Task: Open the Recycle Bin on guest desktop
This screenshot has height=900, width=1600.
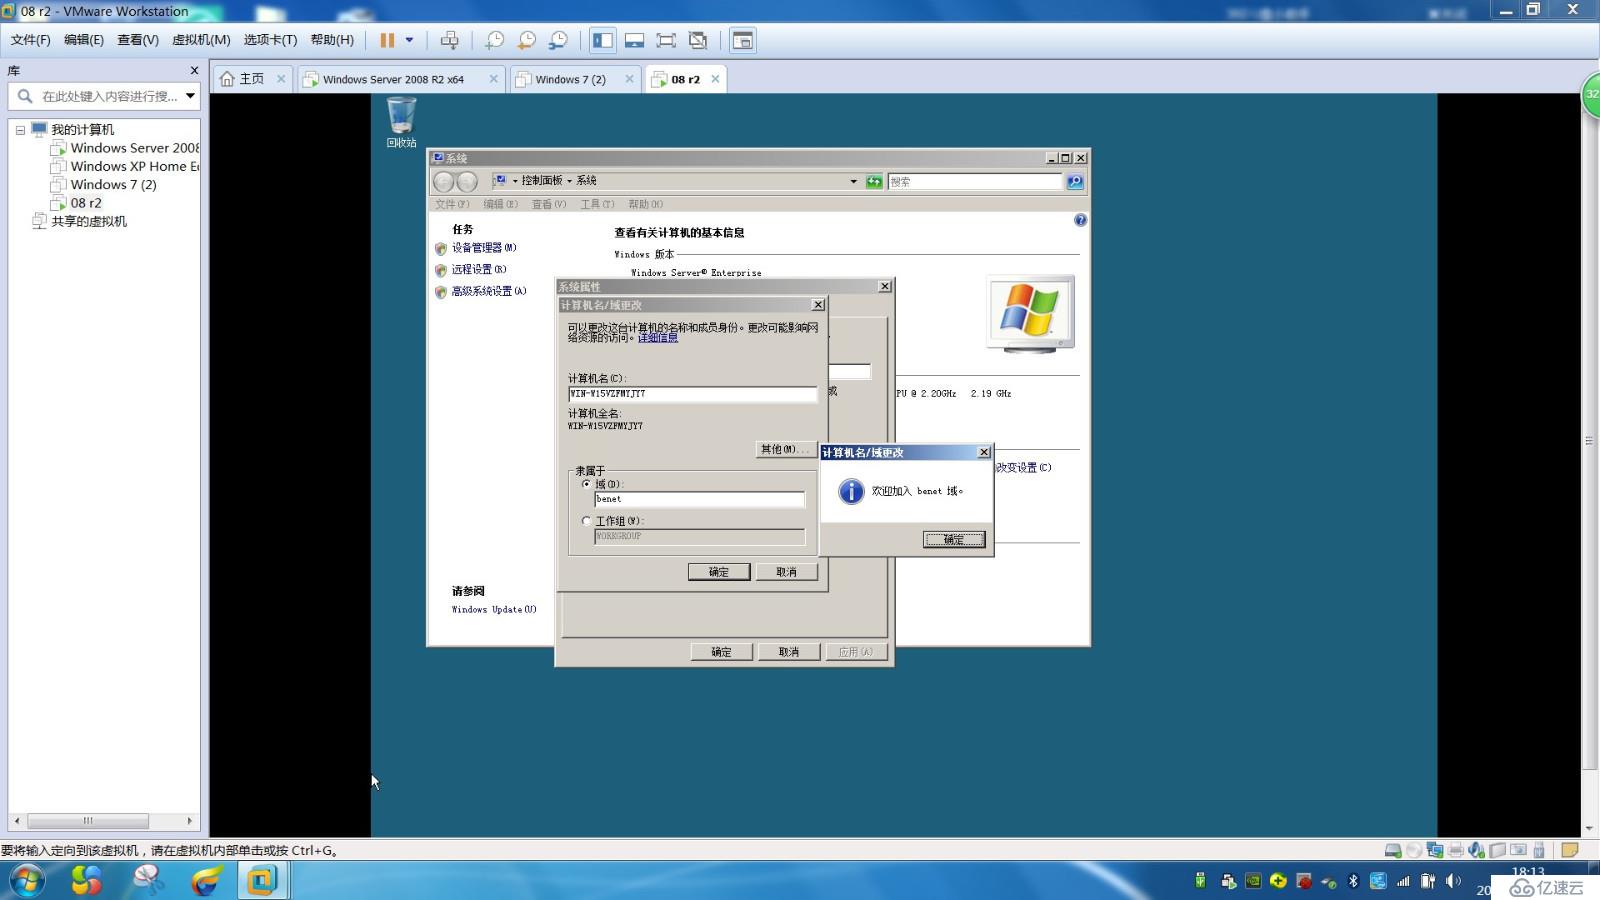Action: click(x=401, y=121)
